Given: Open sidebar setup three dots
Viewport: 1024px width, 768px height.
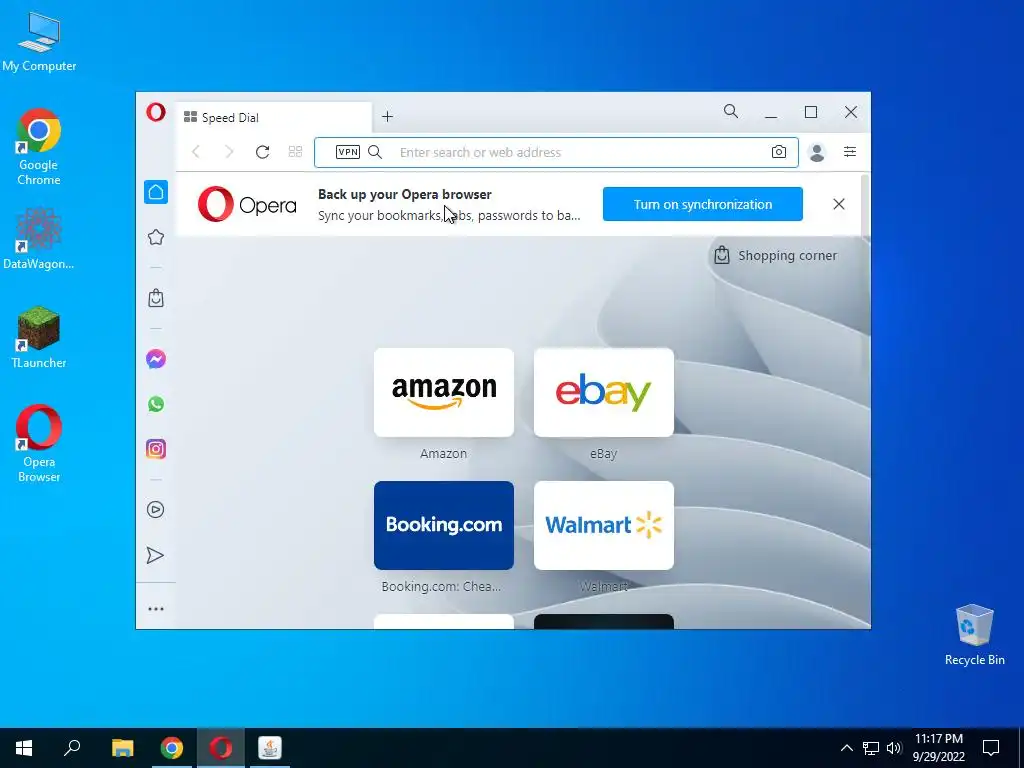Looking at the screenshot, I should pyautogui.click(x=155, y=609).
